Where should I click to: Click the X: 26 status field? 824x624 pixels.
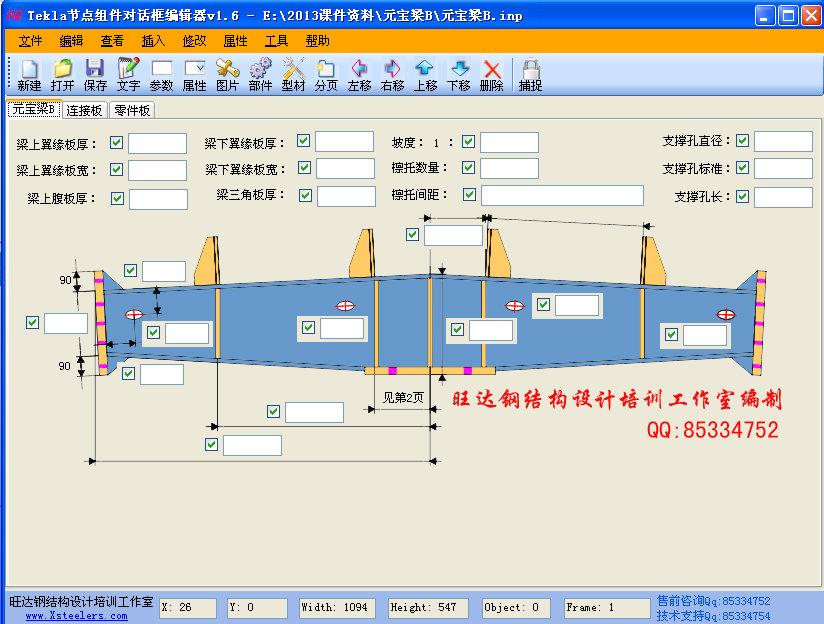click(x=188, y=608)
